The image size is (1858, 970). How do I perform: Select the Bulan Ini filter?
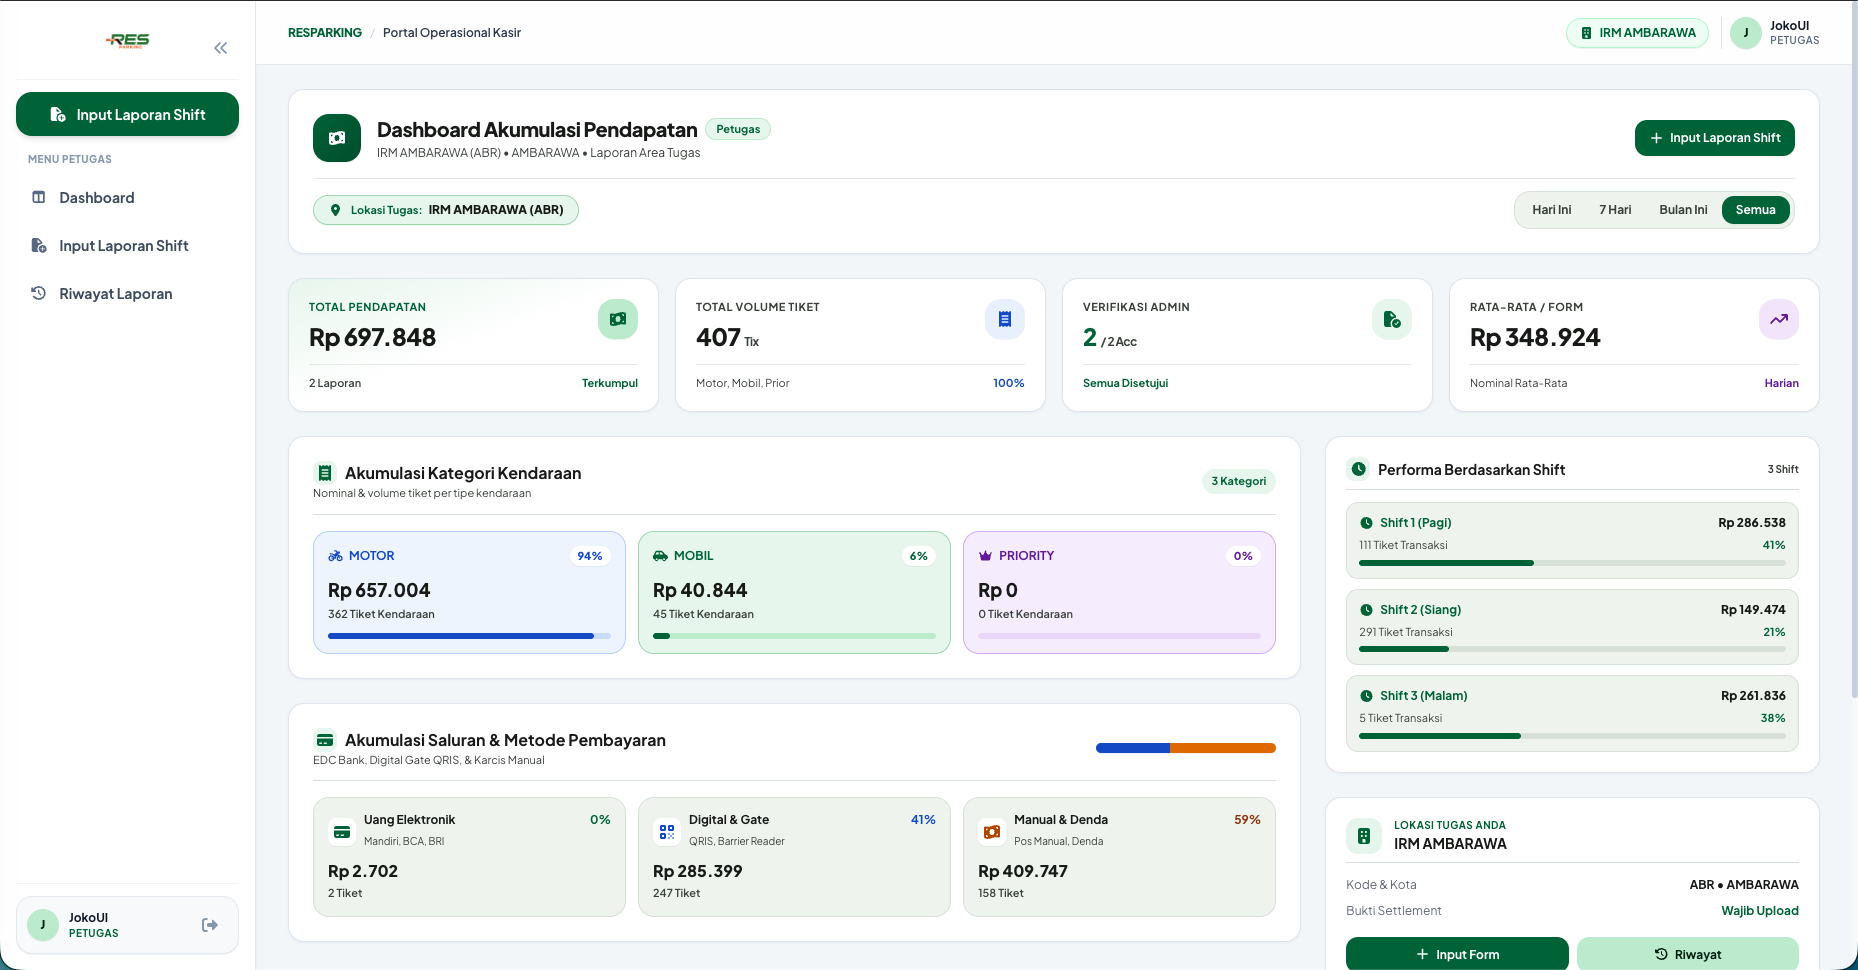(x=1683, y=210)
